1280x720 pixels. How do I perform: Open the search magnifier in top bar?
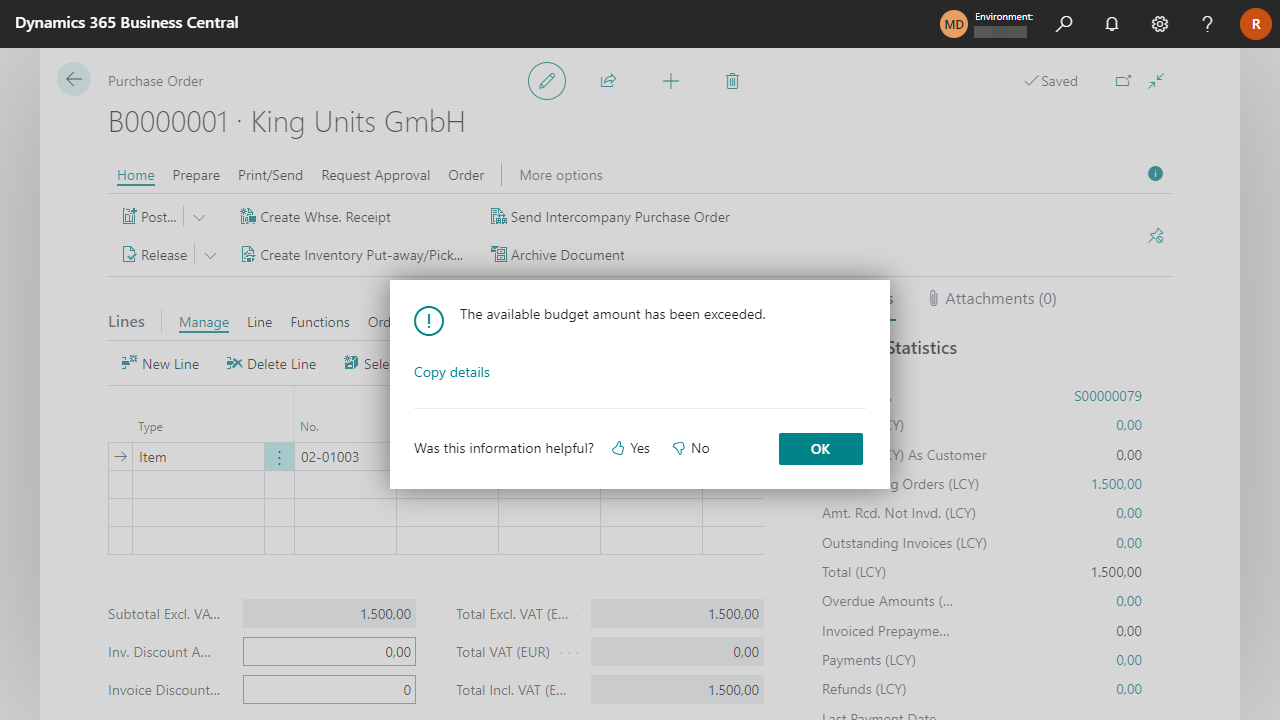(x=1064, y=24)
